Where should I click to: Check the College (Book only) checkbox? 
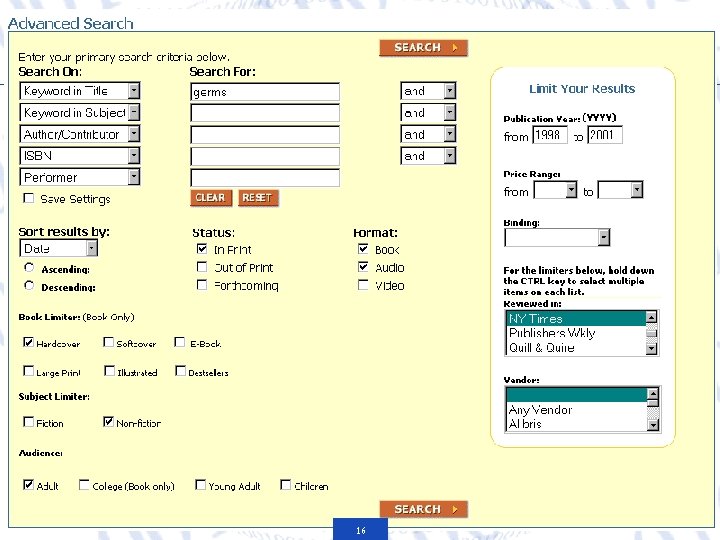pyautogui.click(x=84, y=484)
